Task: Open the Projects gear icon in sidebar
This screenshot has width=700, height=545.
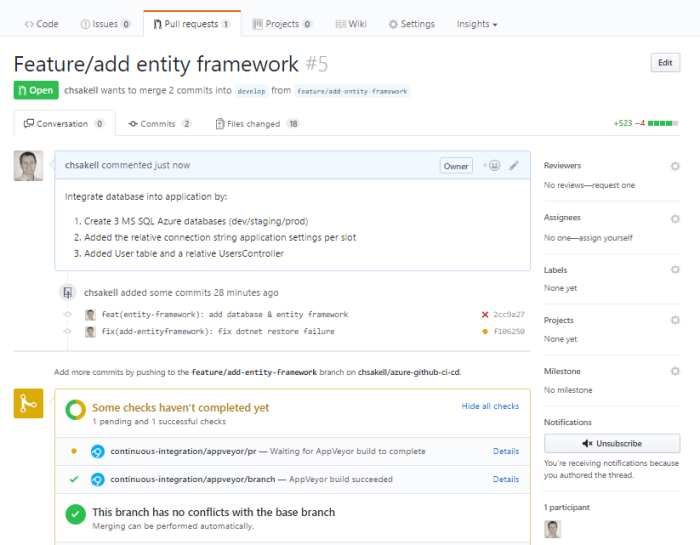Action: pyautogui.click(x=675, y=321)
